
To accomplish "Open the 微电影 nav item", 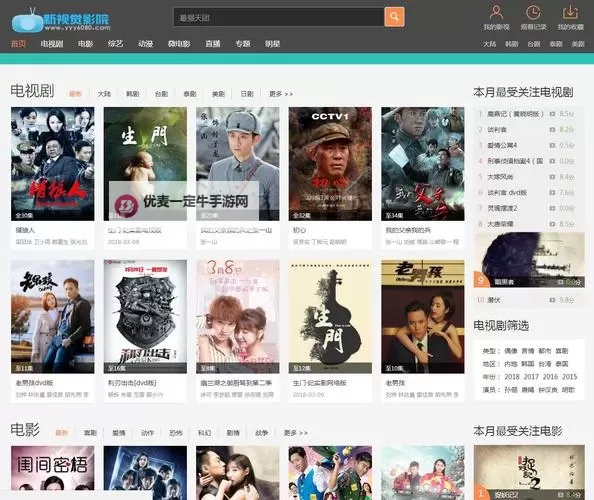I will (x=179, y=44).
